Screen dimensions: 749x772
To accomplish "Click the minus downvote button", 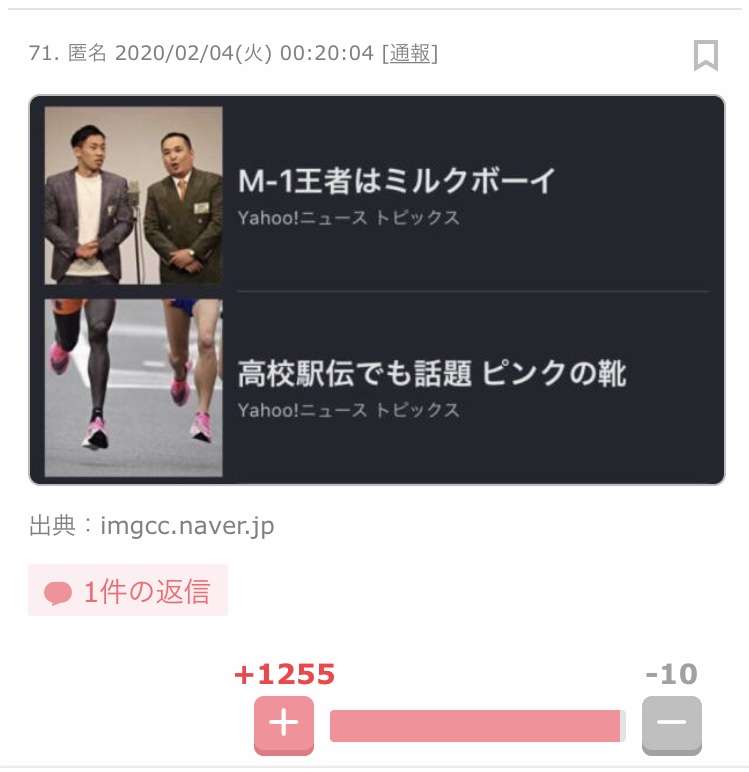I will point(671,725).
